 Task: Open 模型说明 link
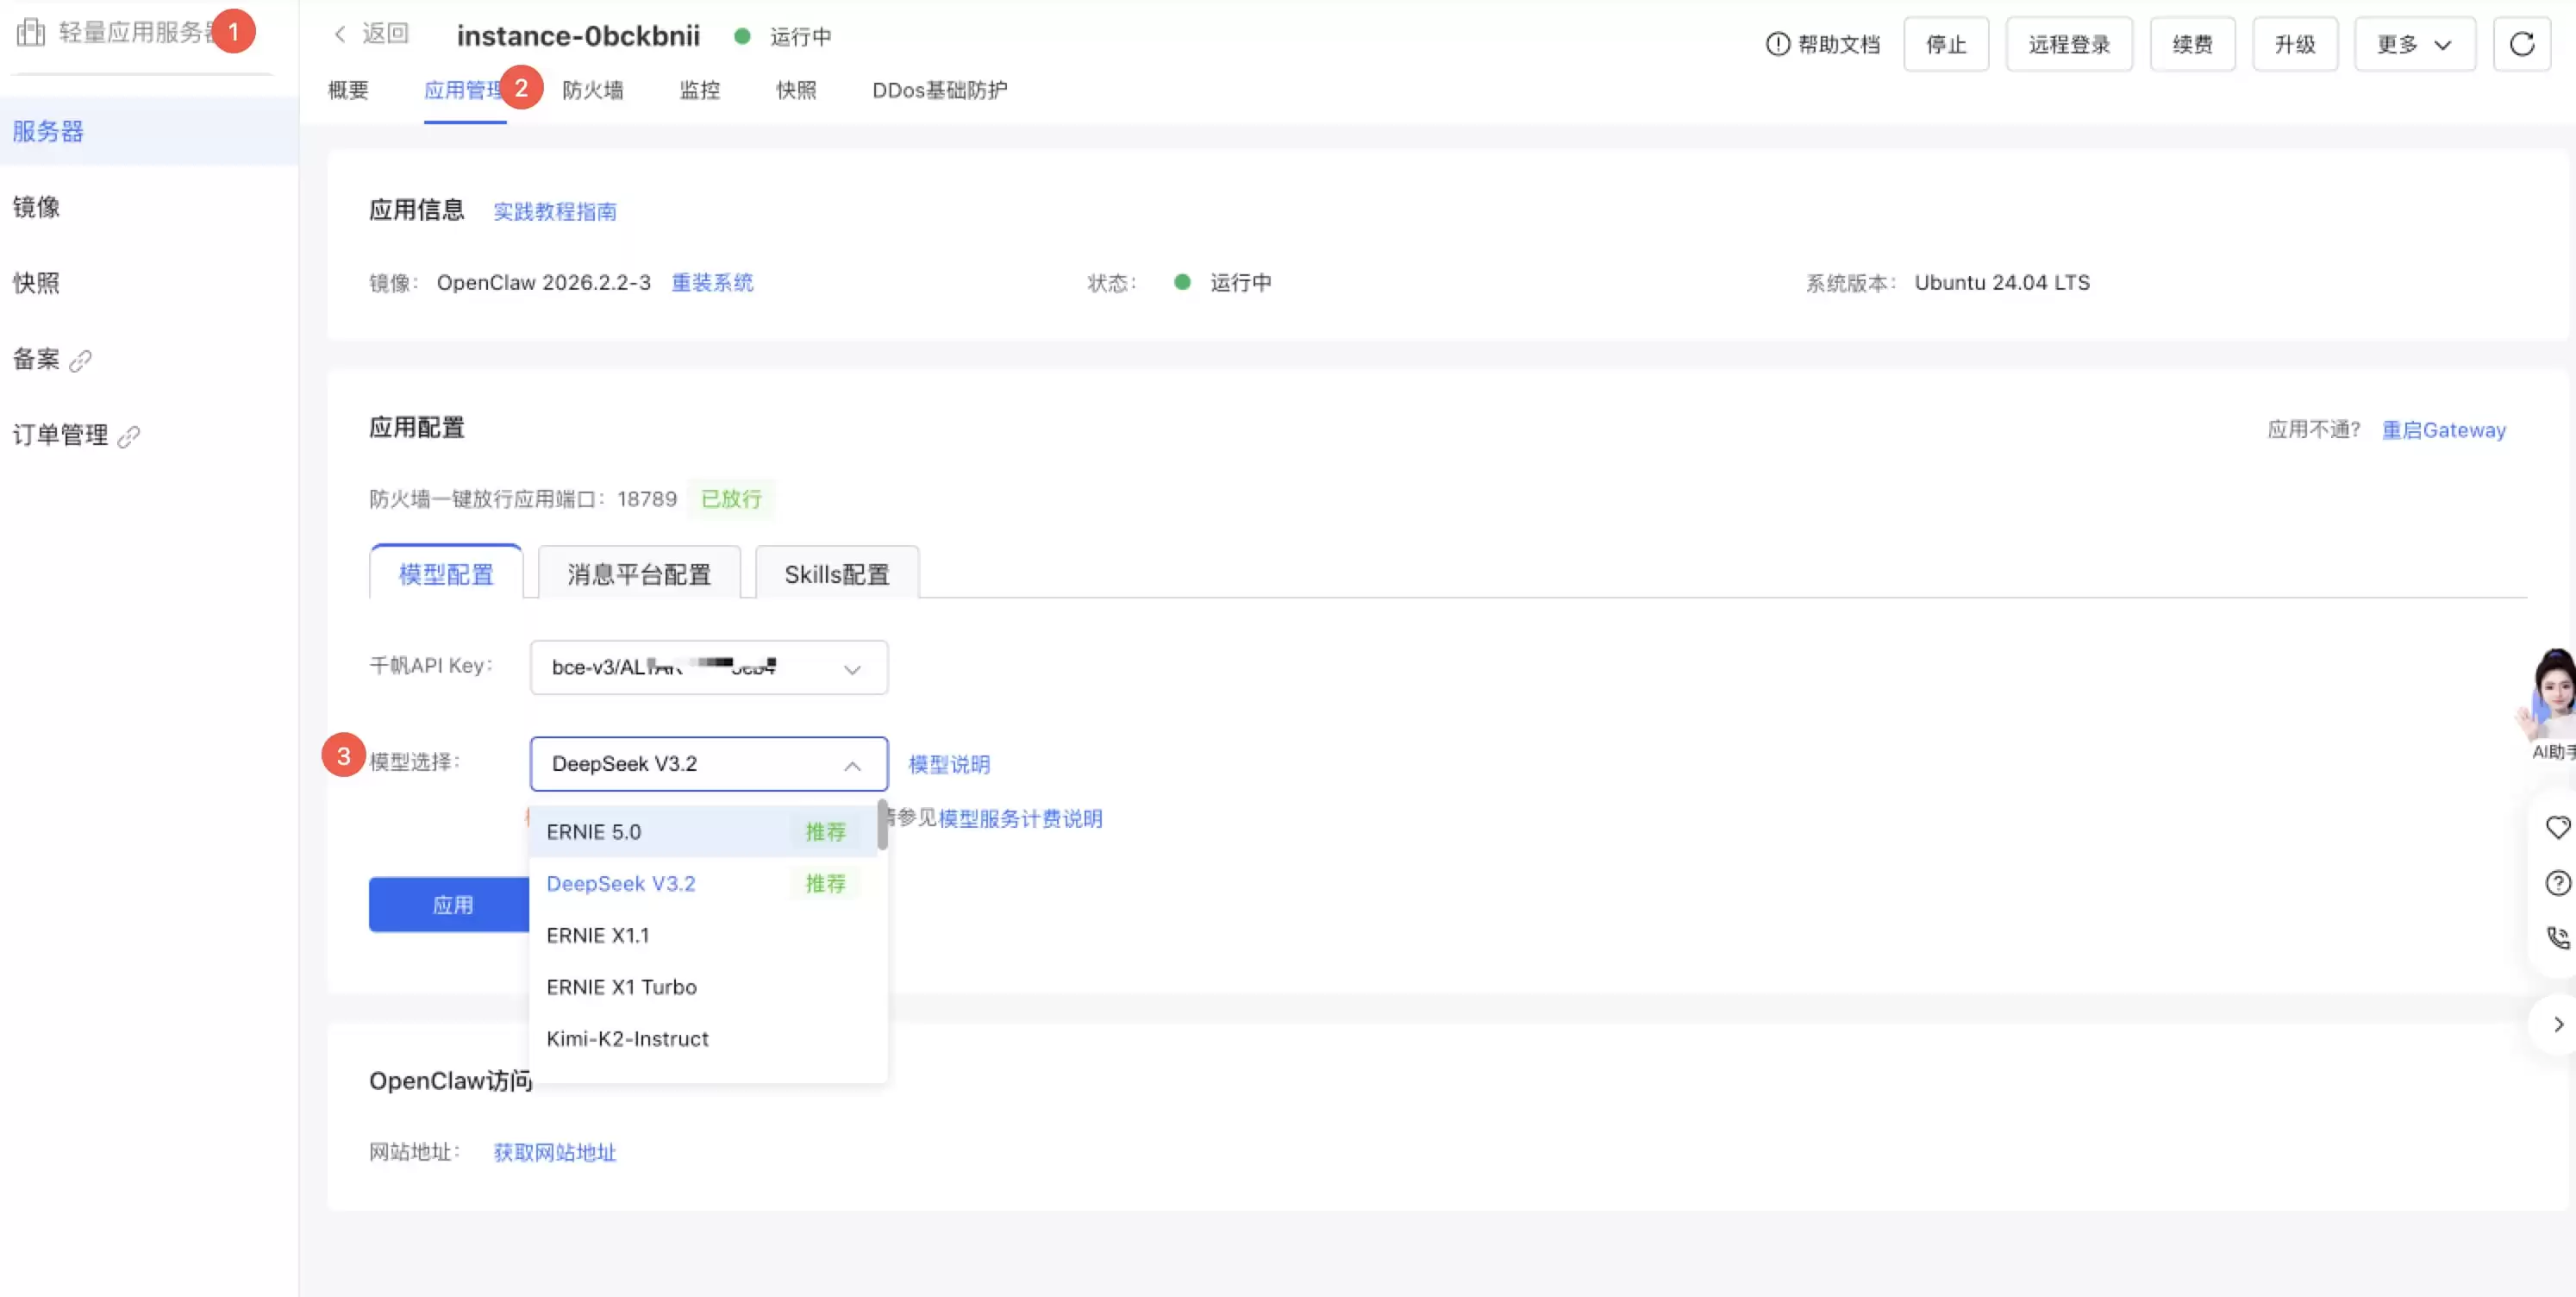[x=949, y=764]
